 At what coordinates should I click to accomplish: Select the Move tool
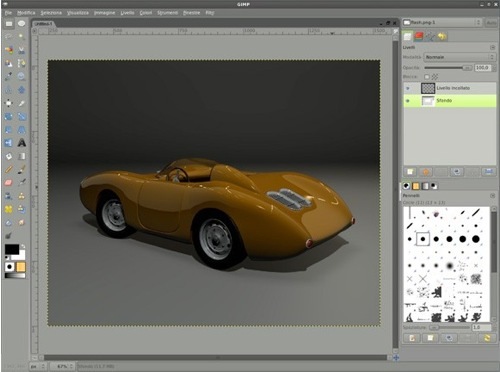22,90
